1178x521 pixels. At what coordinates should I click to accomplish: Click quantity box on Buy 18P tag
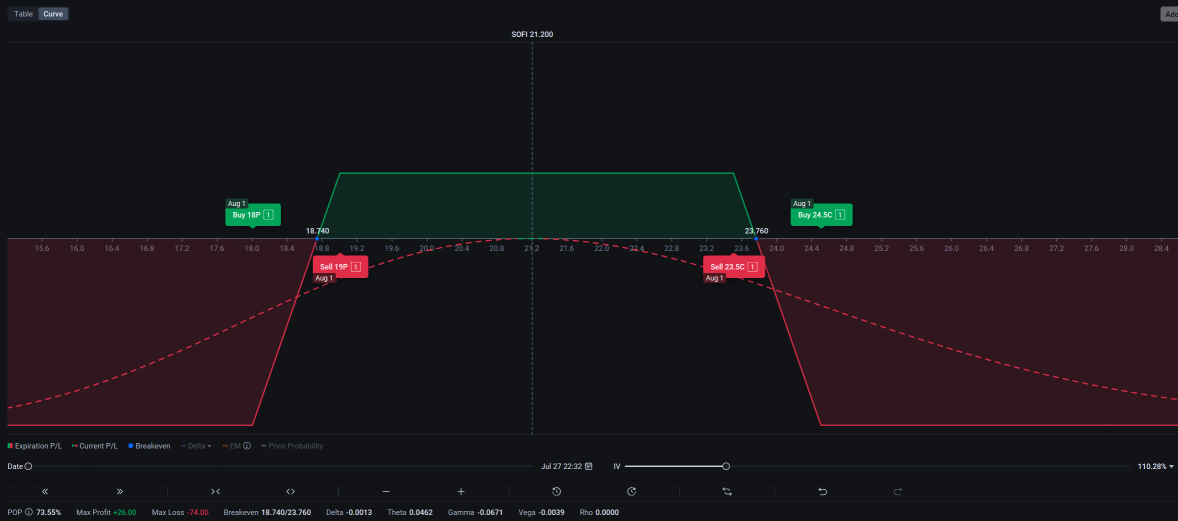[267, 215]
